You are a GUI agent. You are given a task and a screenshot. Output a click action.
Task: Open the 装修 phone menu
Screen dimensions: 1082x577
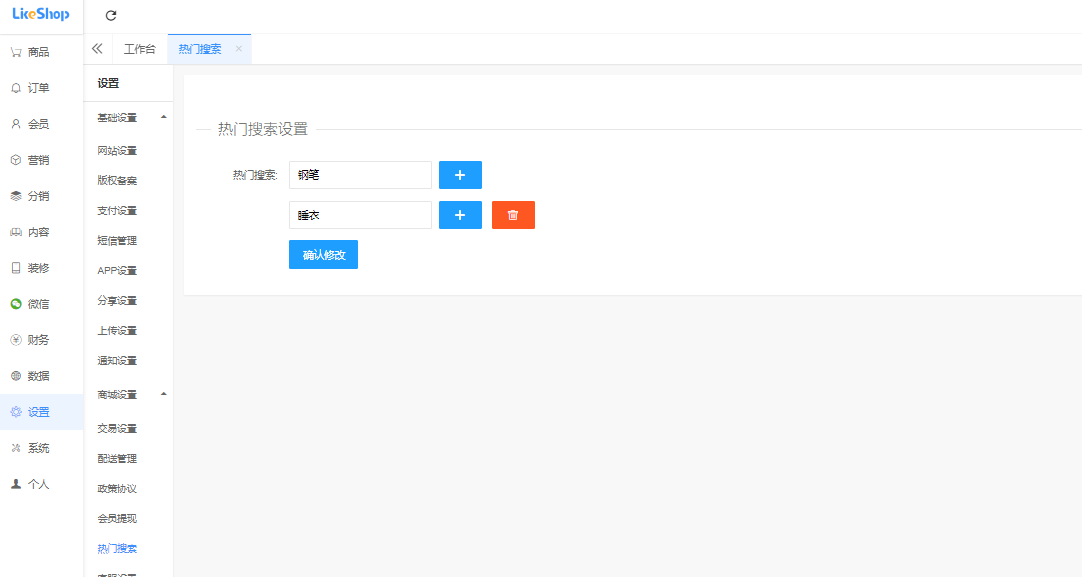41,268
